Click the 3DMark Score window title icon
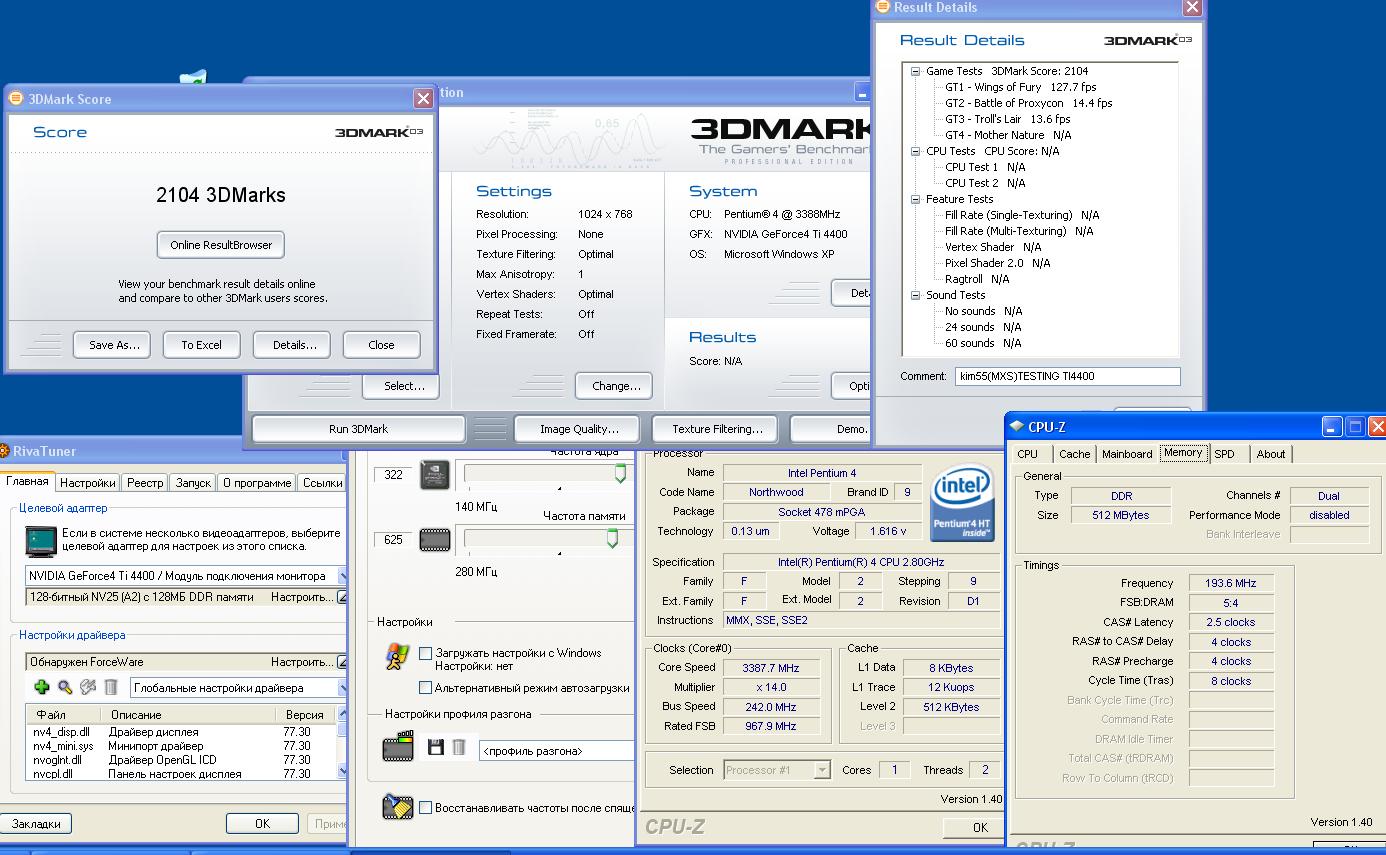The height and width of the screenshot is (855, 1386). pyautogui.click(x=15, y=98)
